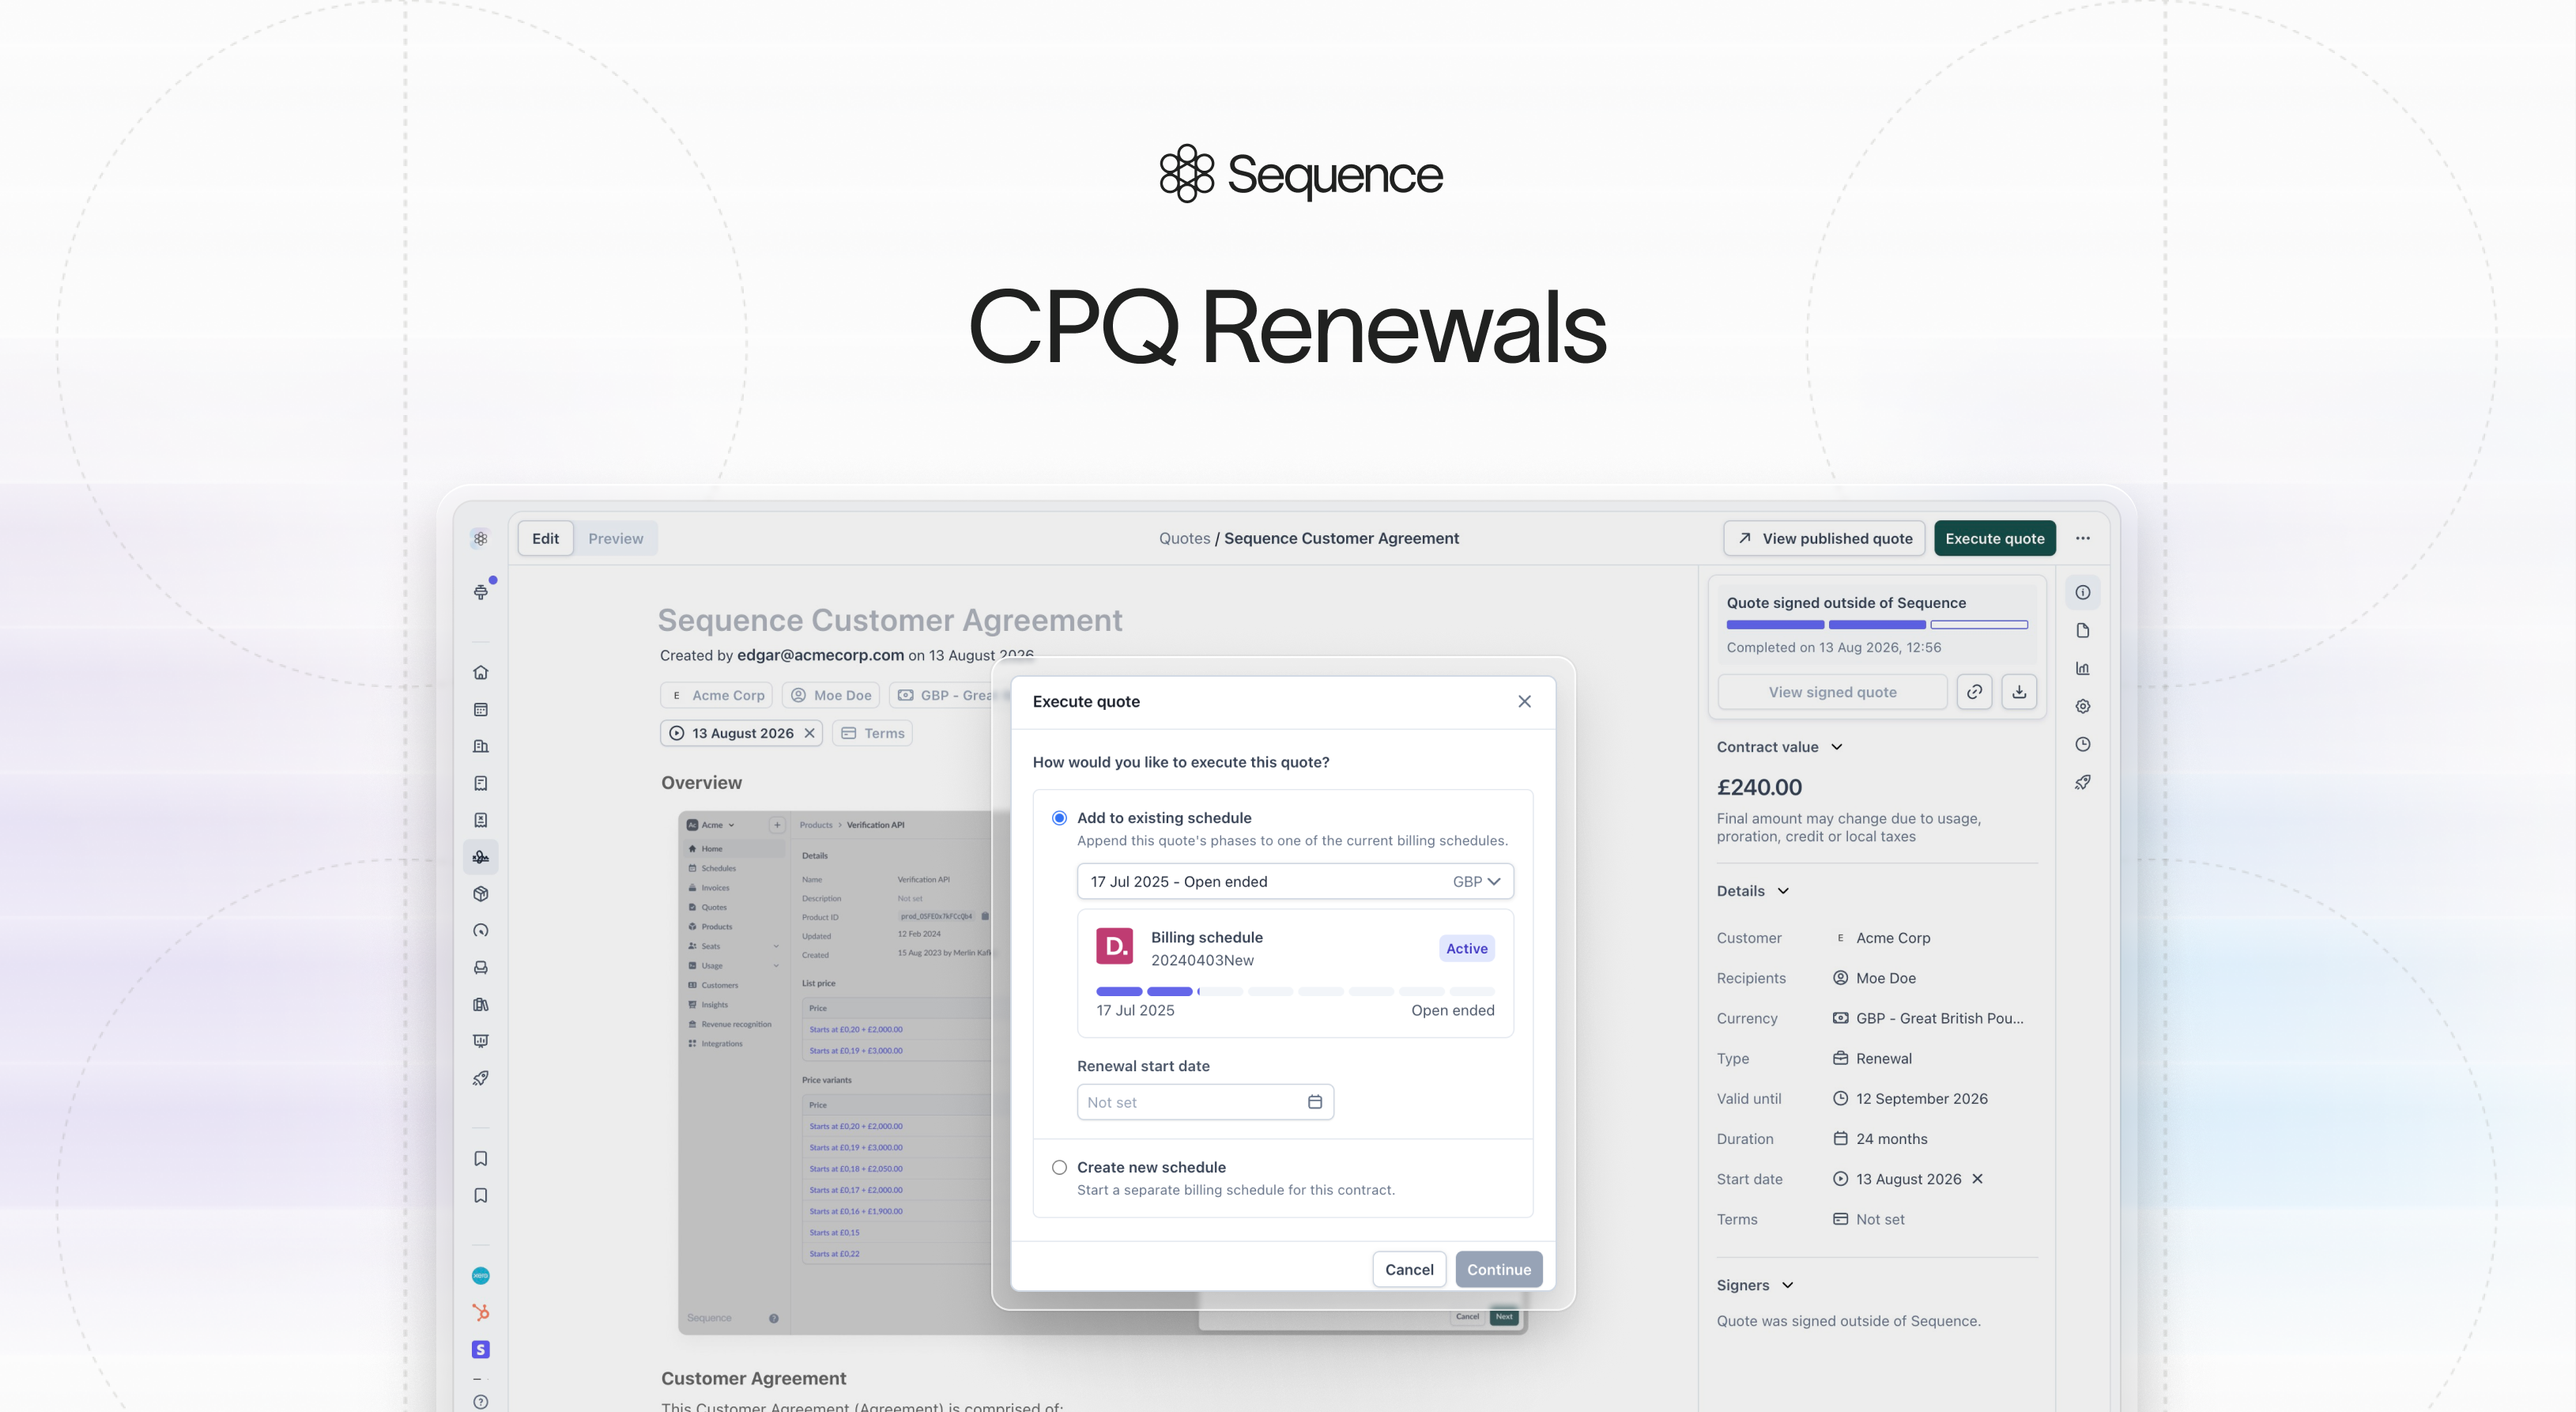Open the Sequence logo workspace icon in sidebar
2576x1412 pixels.
pos(480,538)
